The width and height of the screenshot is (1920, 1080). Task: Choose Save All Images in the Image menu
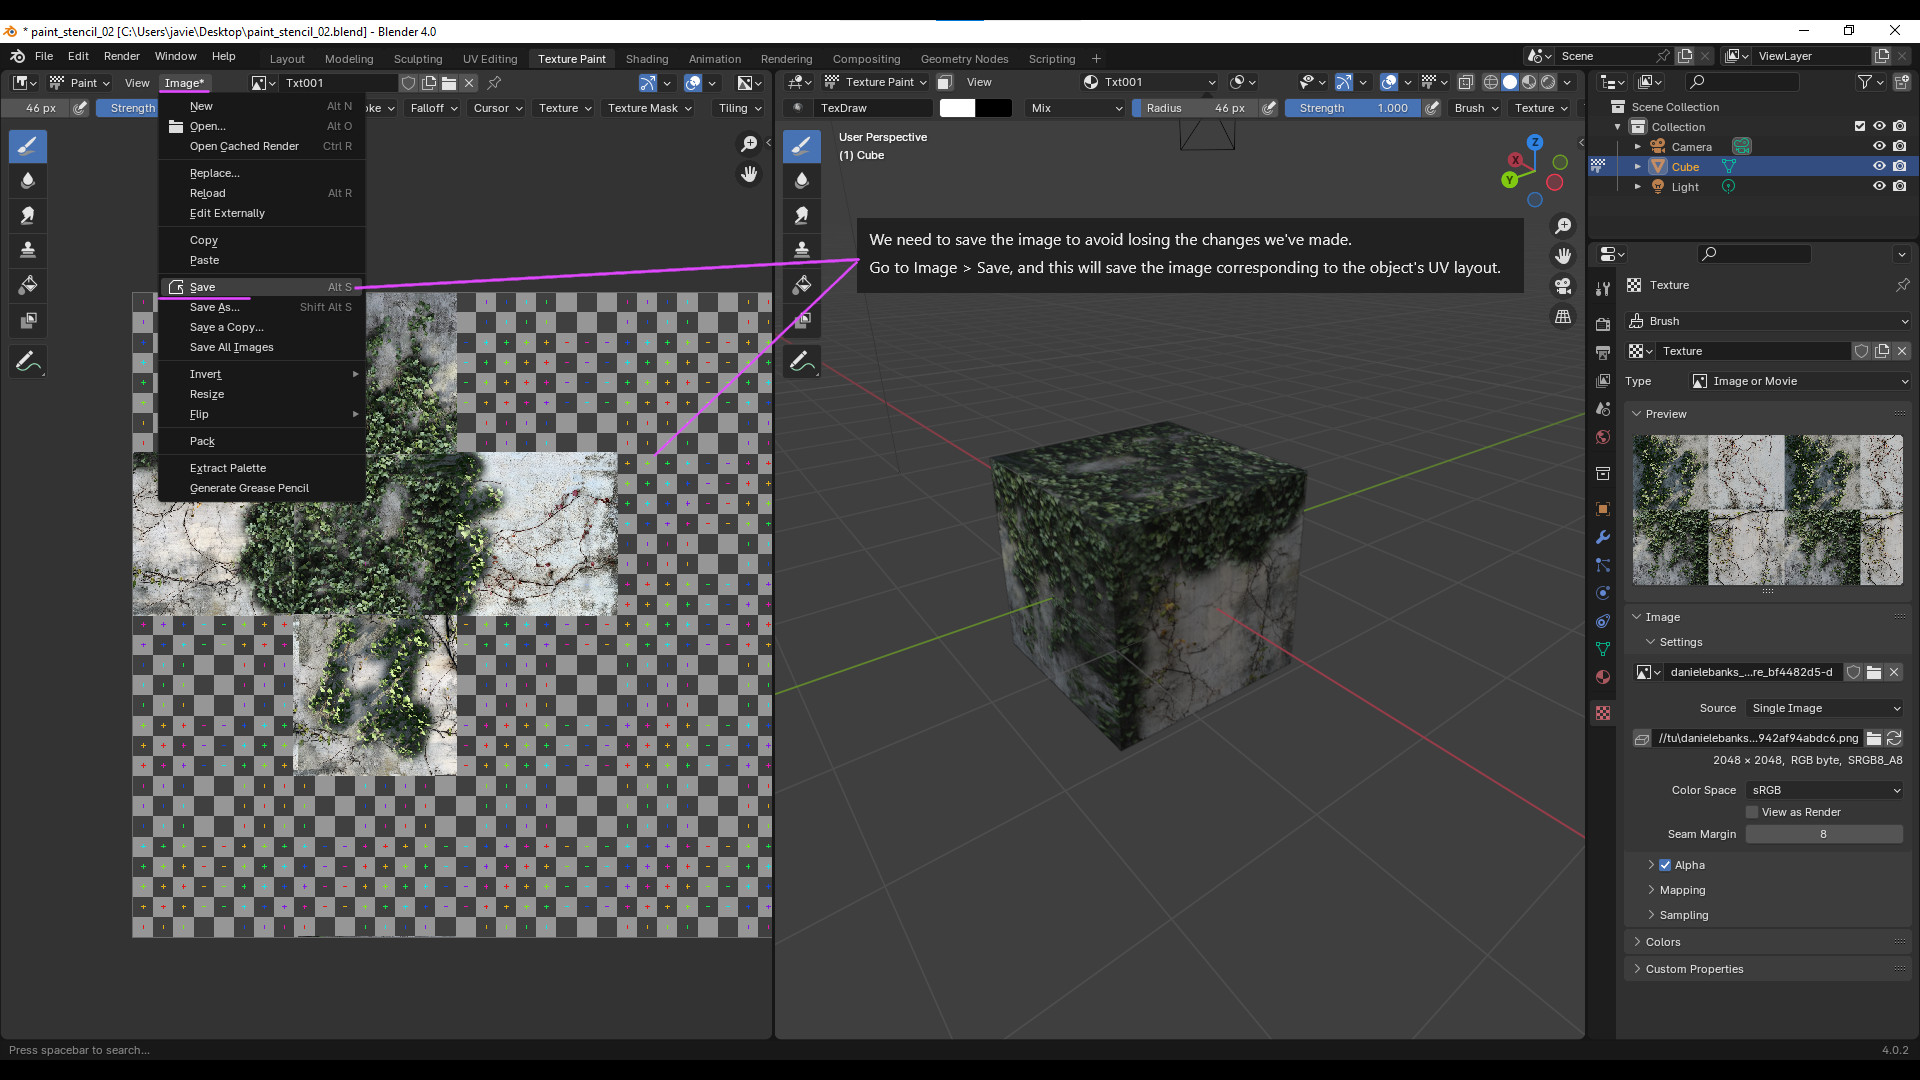261,347
